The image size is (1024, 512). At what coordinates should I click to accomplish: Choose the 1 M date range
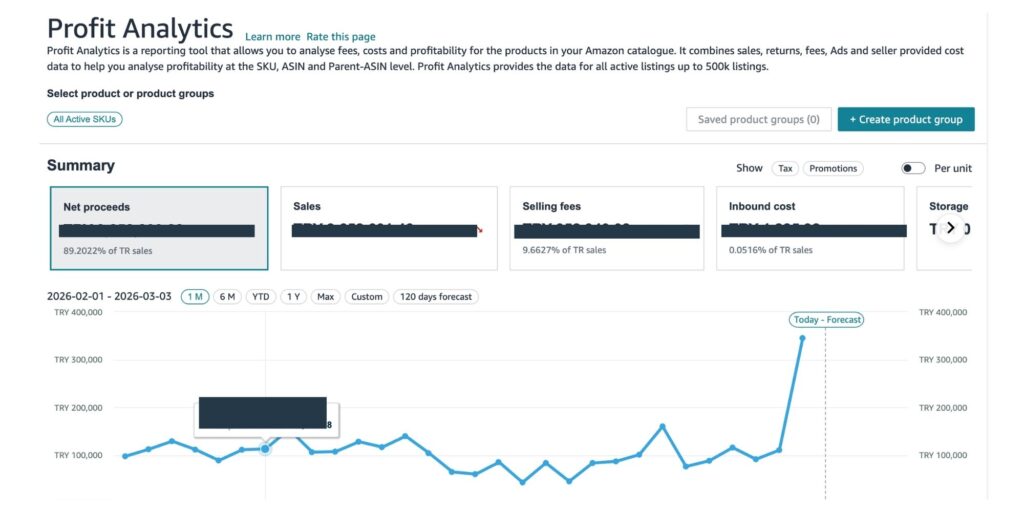tap(195, 296)
